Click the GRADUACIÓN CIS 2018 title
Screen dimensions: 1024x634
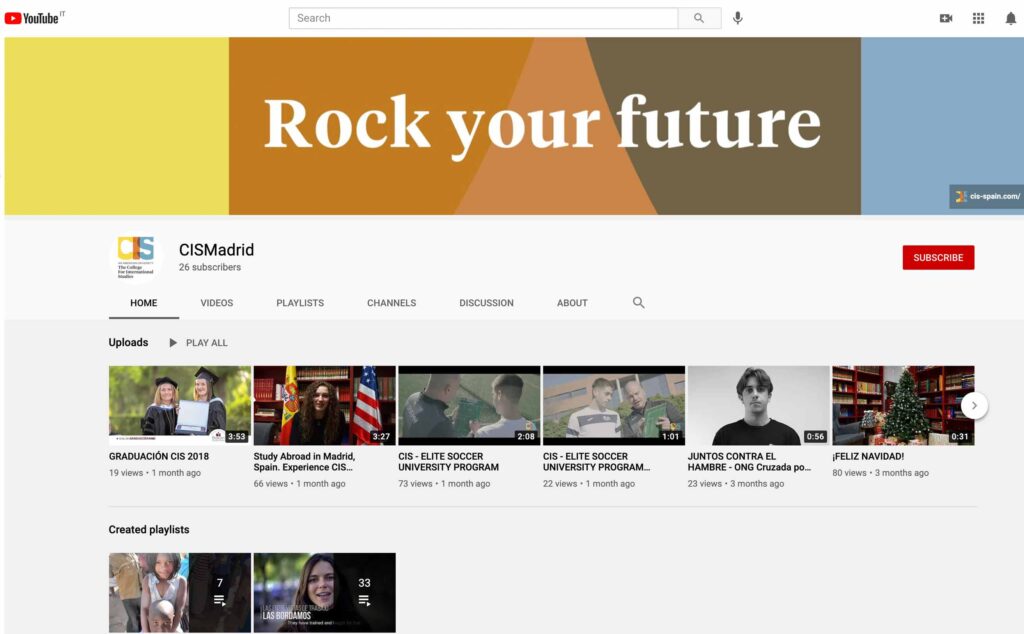click(x=159, y=456)
